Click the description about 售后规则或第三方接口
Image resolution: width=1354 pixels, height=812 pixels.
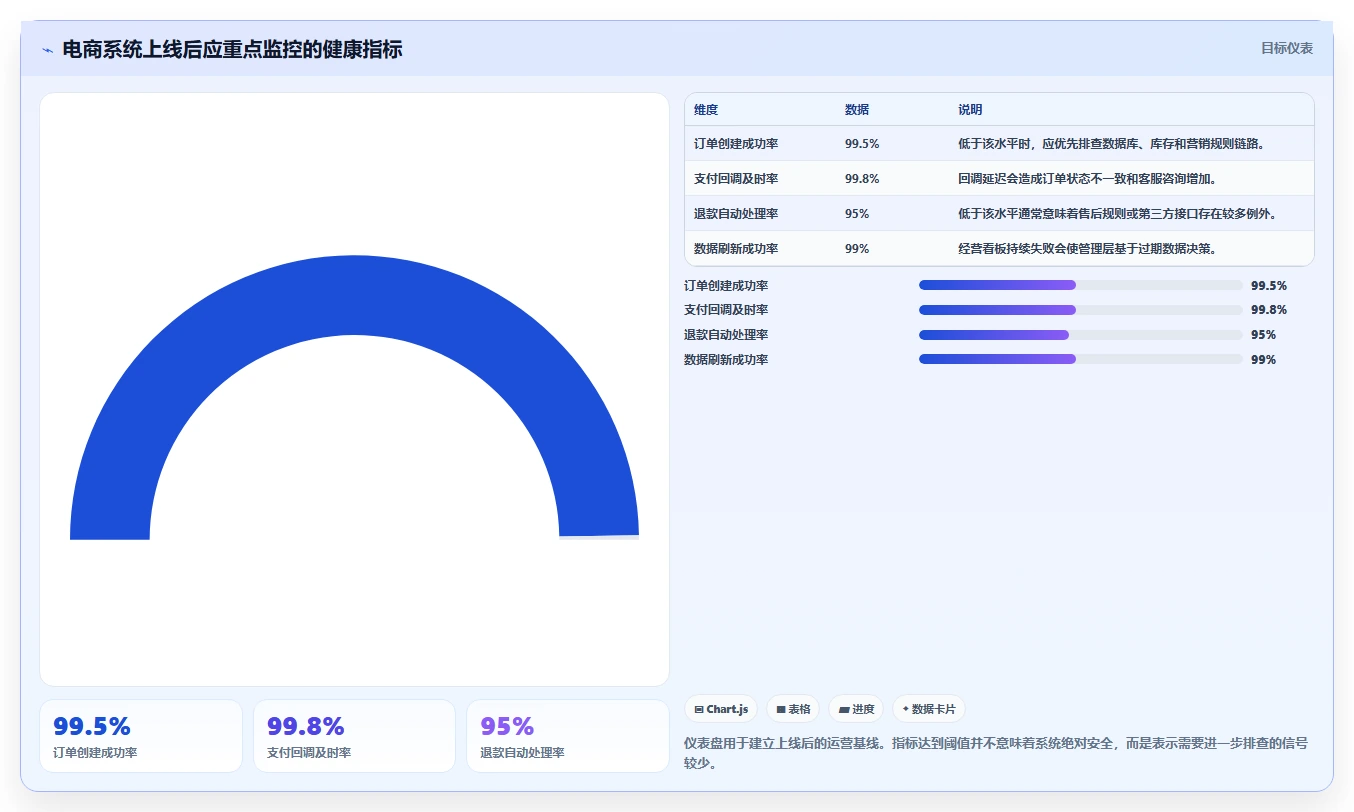click(x=1117, y=214)
